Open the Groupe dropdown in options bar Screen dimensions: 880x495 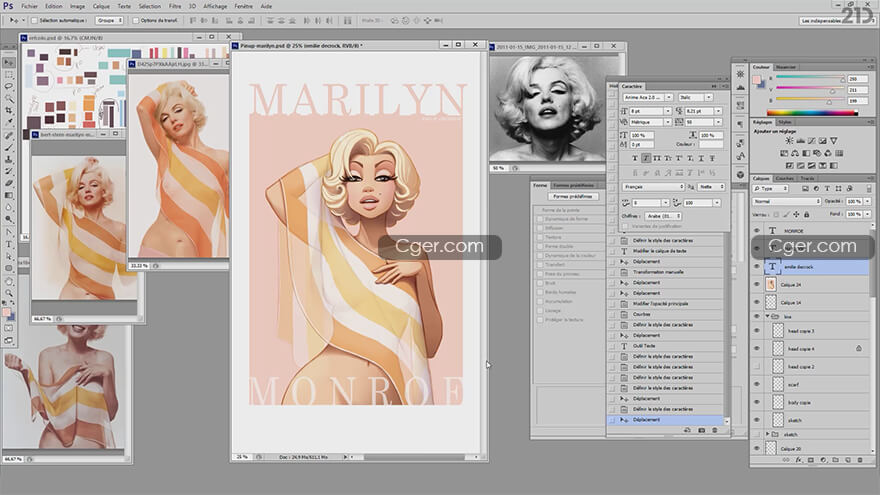109,20
